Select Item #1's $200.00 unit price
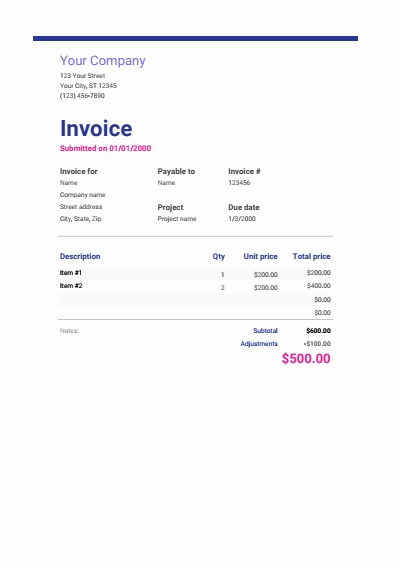Viewport: 400px width, 566px height. point(266,275)
